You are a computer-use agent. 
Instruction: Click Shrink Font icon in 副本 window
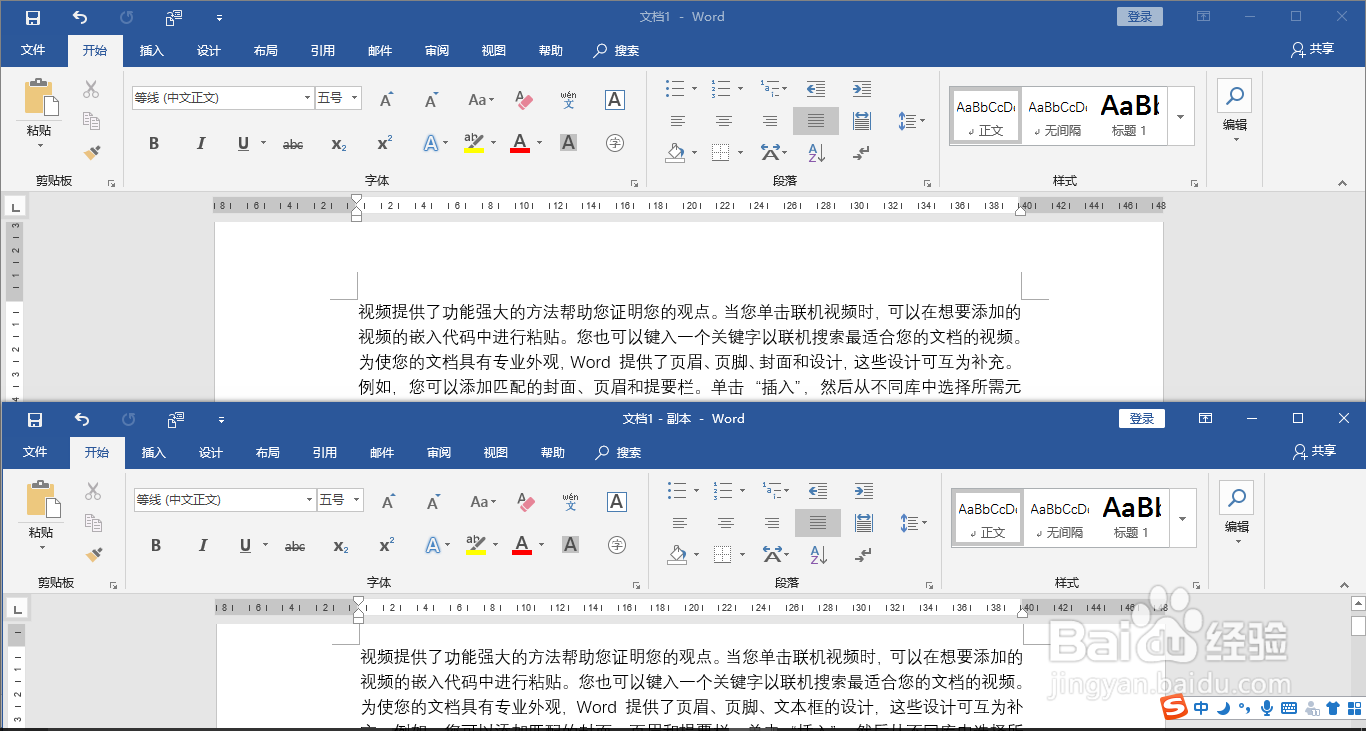click(433, 501)
